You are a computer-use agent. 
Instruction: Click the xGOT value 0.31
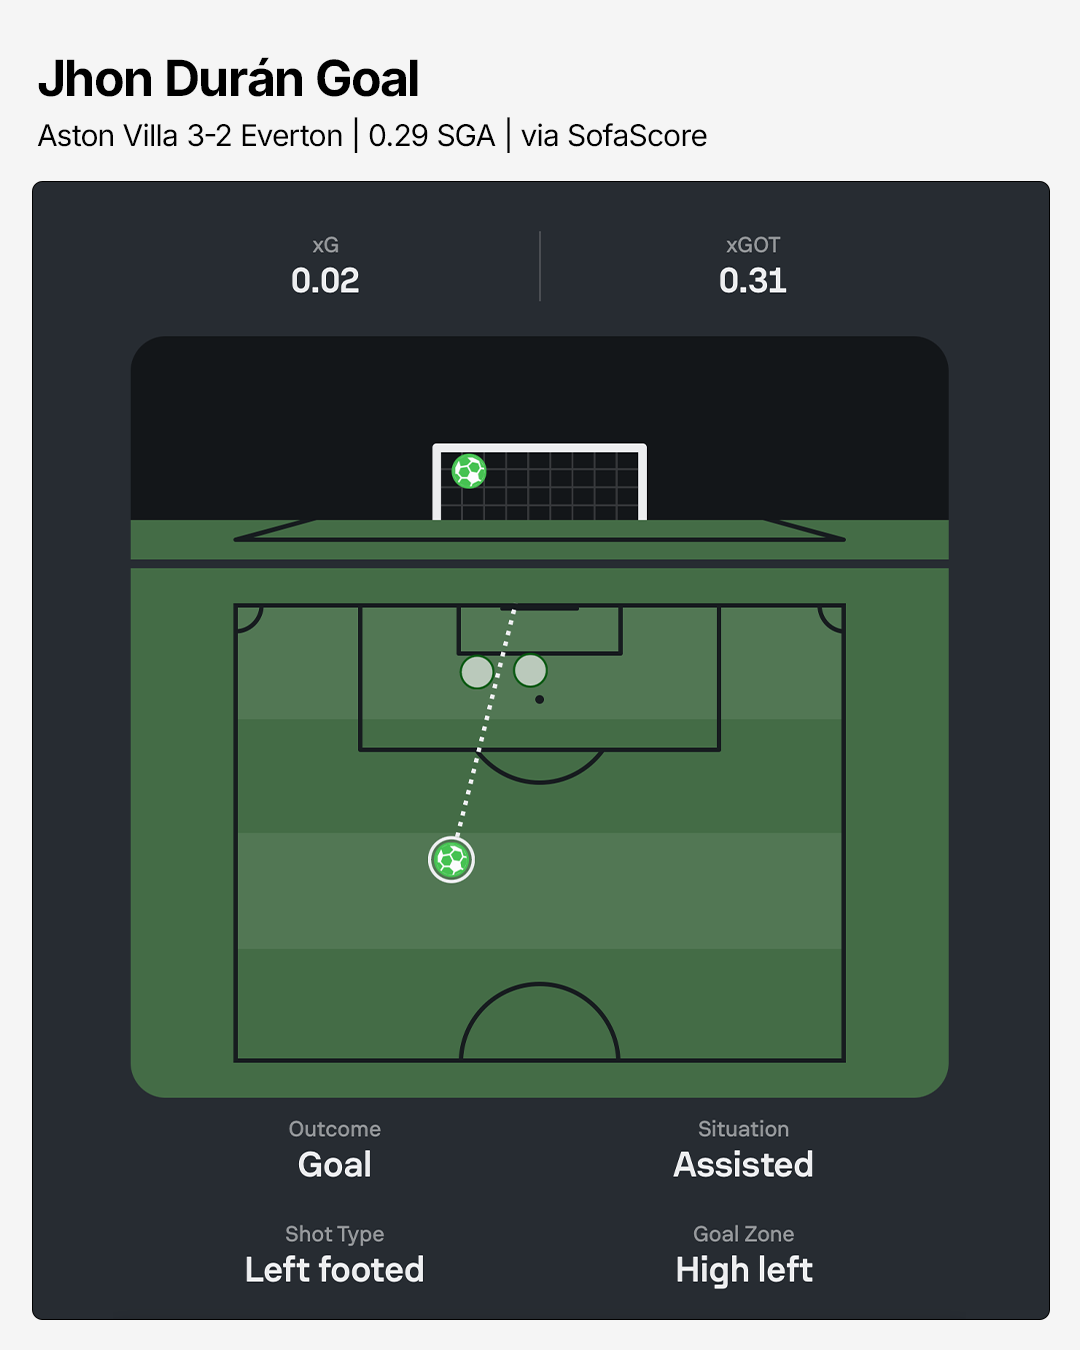(752, 281)
